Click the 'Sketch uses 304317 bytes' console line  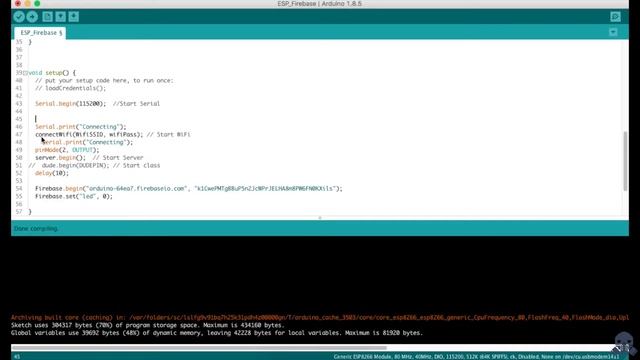147,325
